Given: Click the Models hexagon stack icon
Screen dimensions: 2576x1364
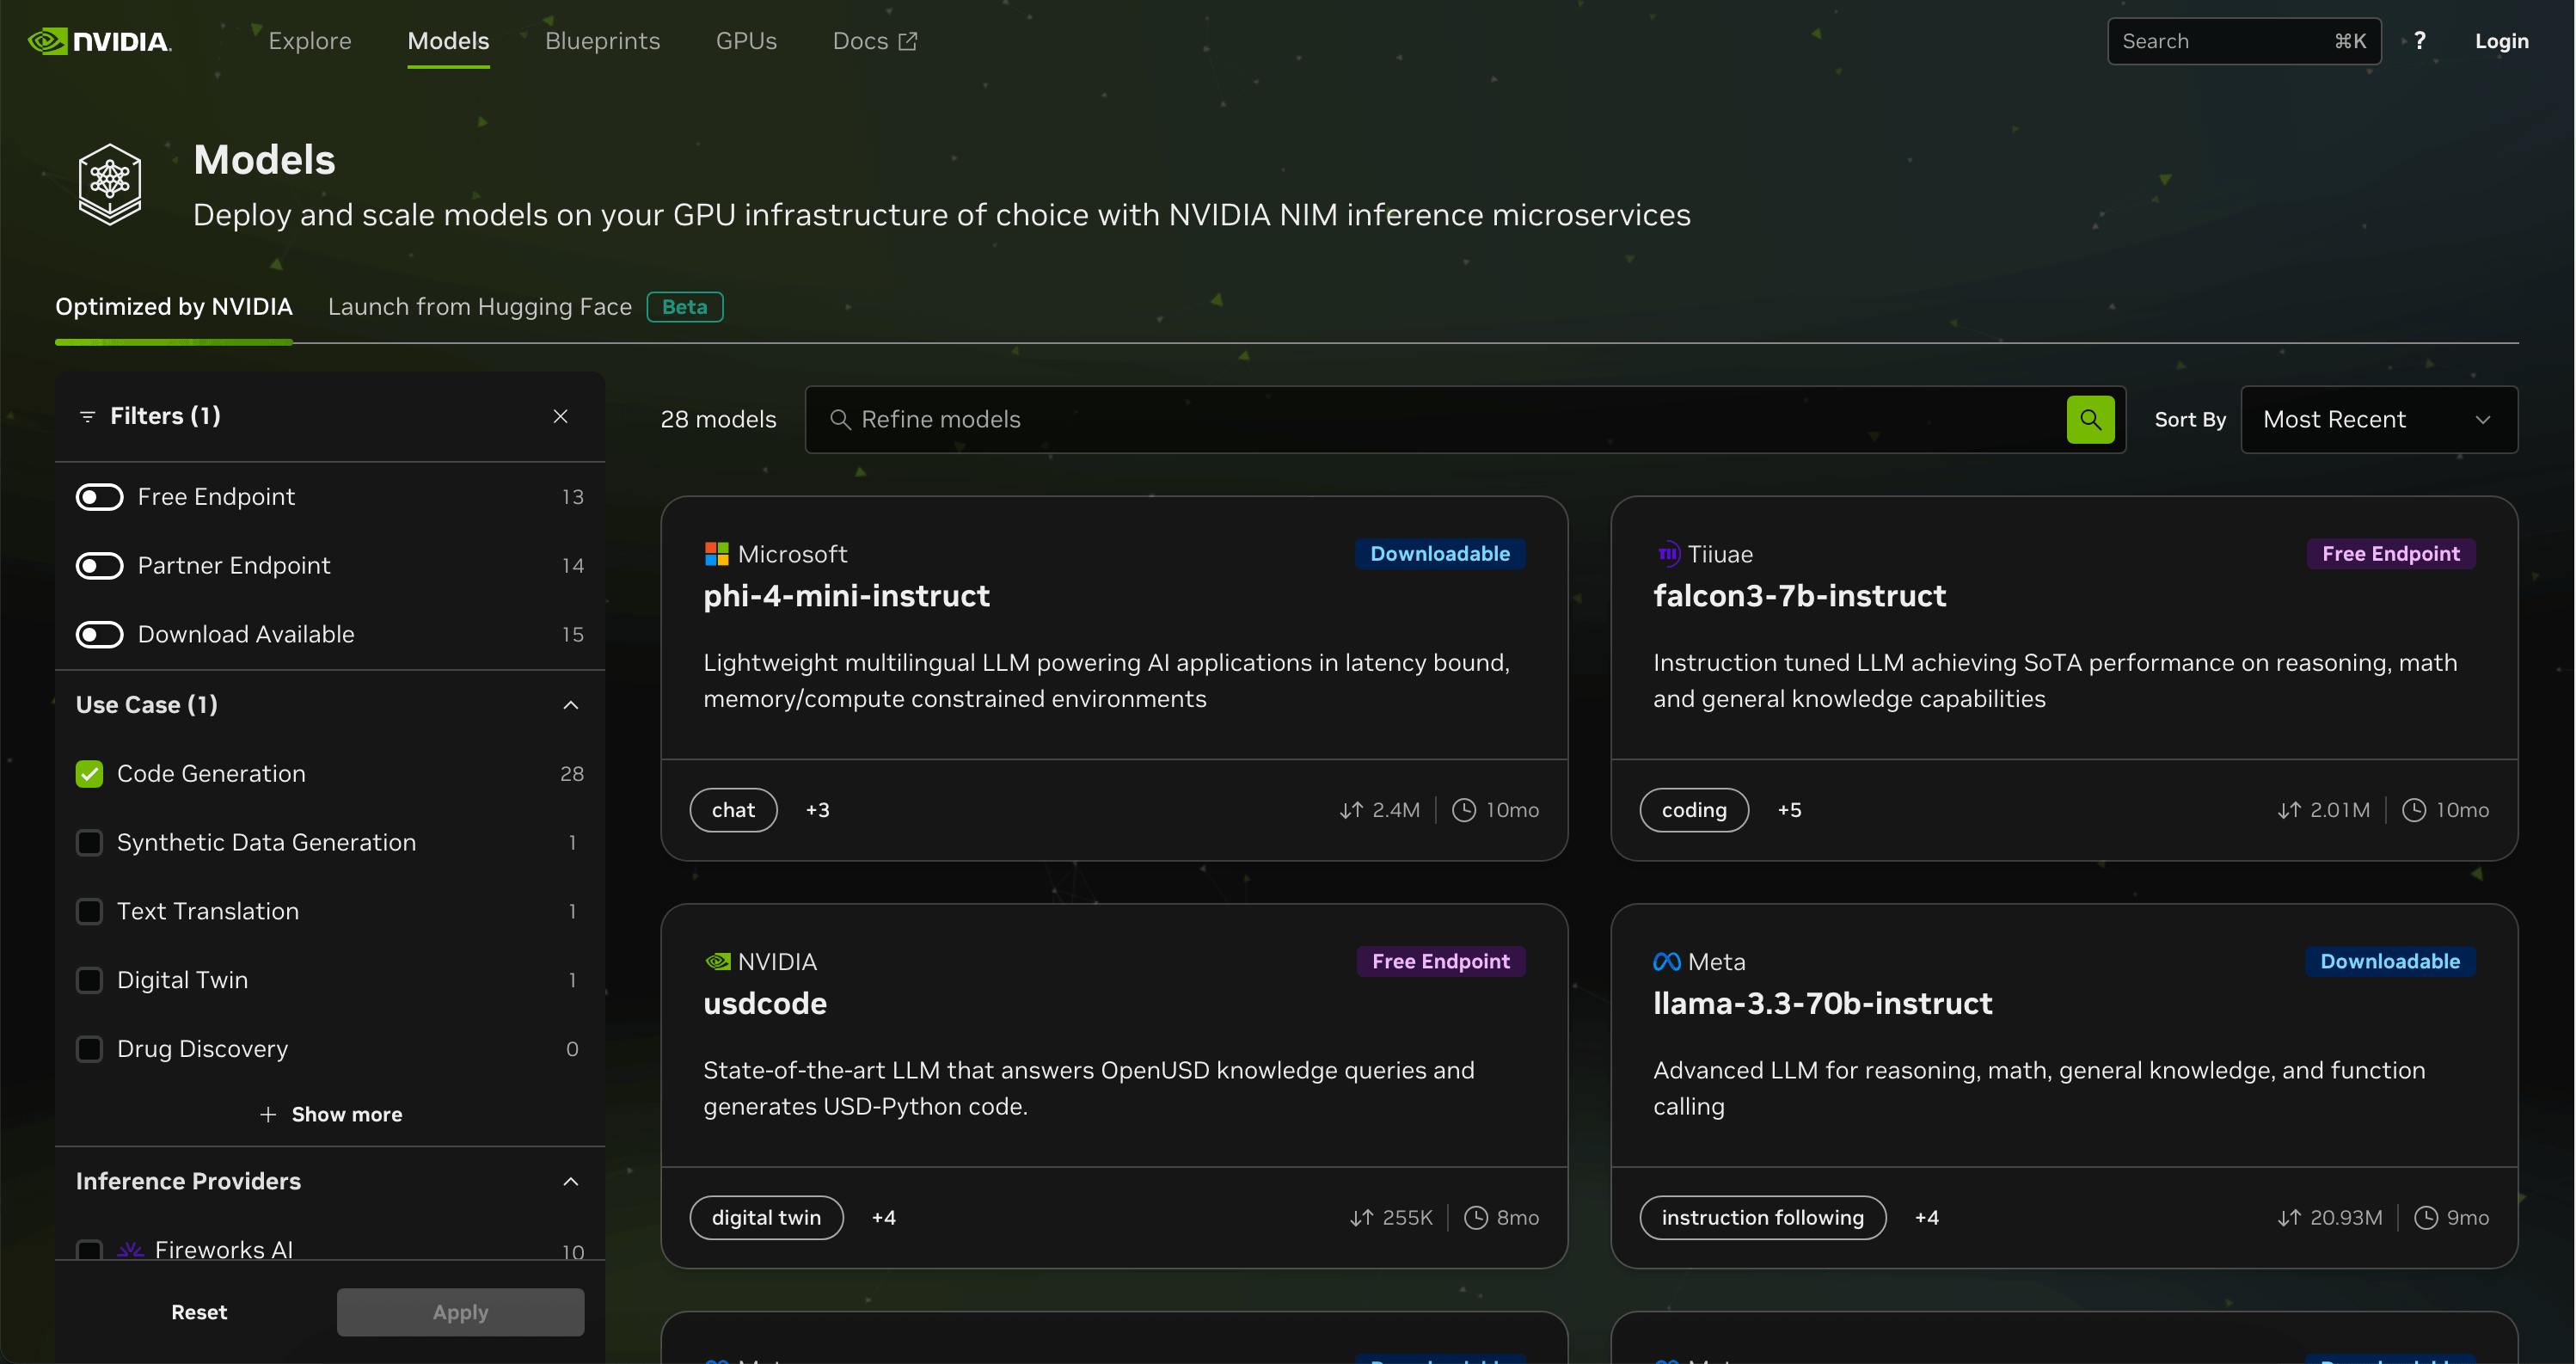Looking at the screenshot, I should click(110, 184).
